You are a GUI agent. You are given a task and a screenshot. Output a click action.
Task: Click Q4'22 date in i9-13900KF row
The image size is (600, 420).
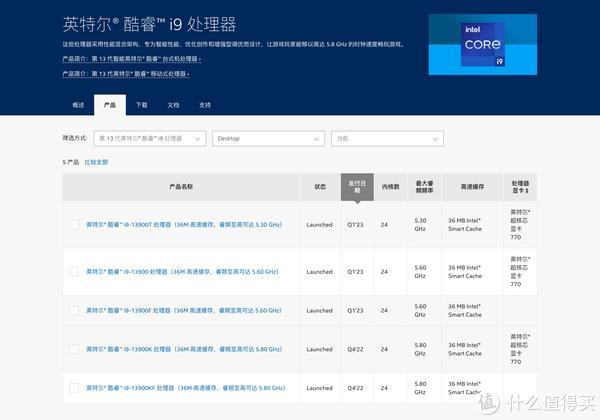point(355,388)
